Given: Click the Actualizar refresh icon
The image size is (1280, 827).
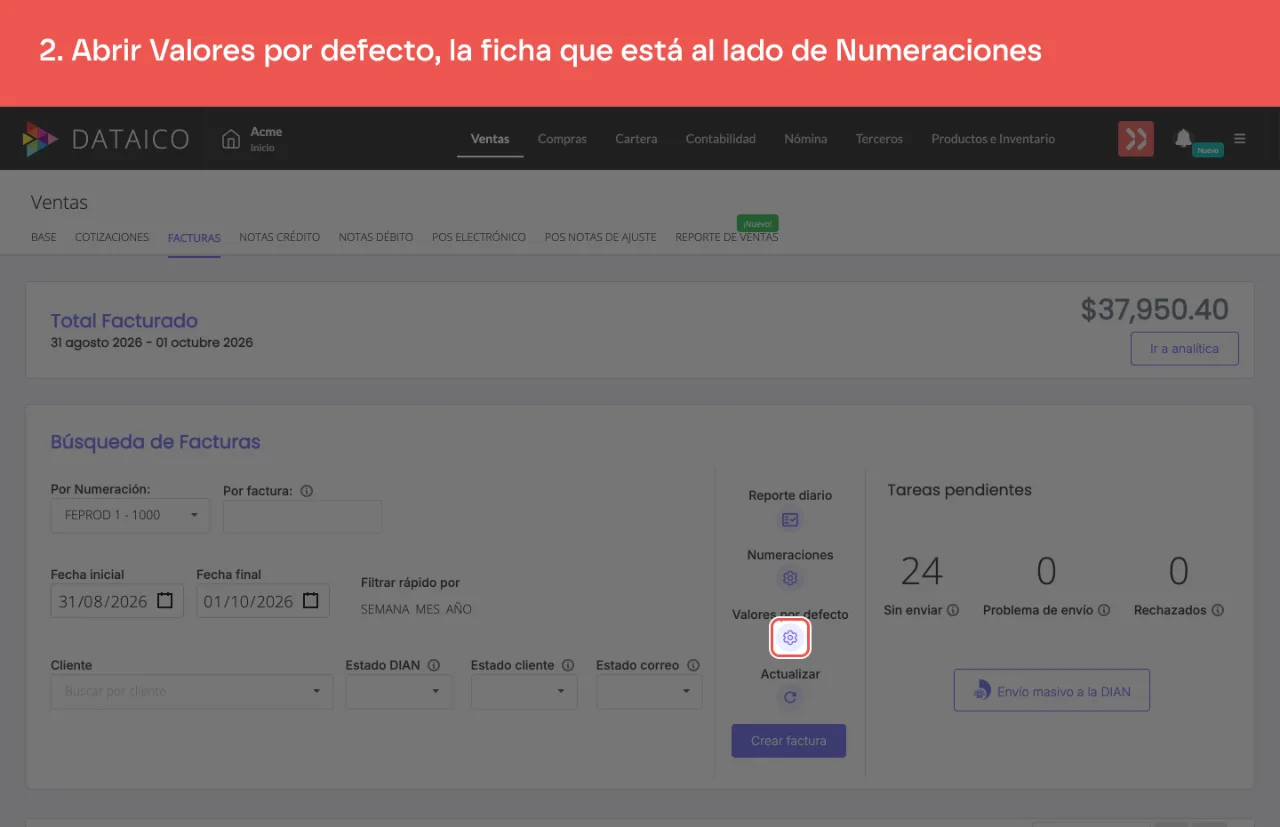Looking at the screenshot, I should [x=790, y=698].
